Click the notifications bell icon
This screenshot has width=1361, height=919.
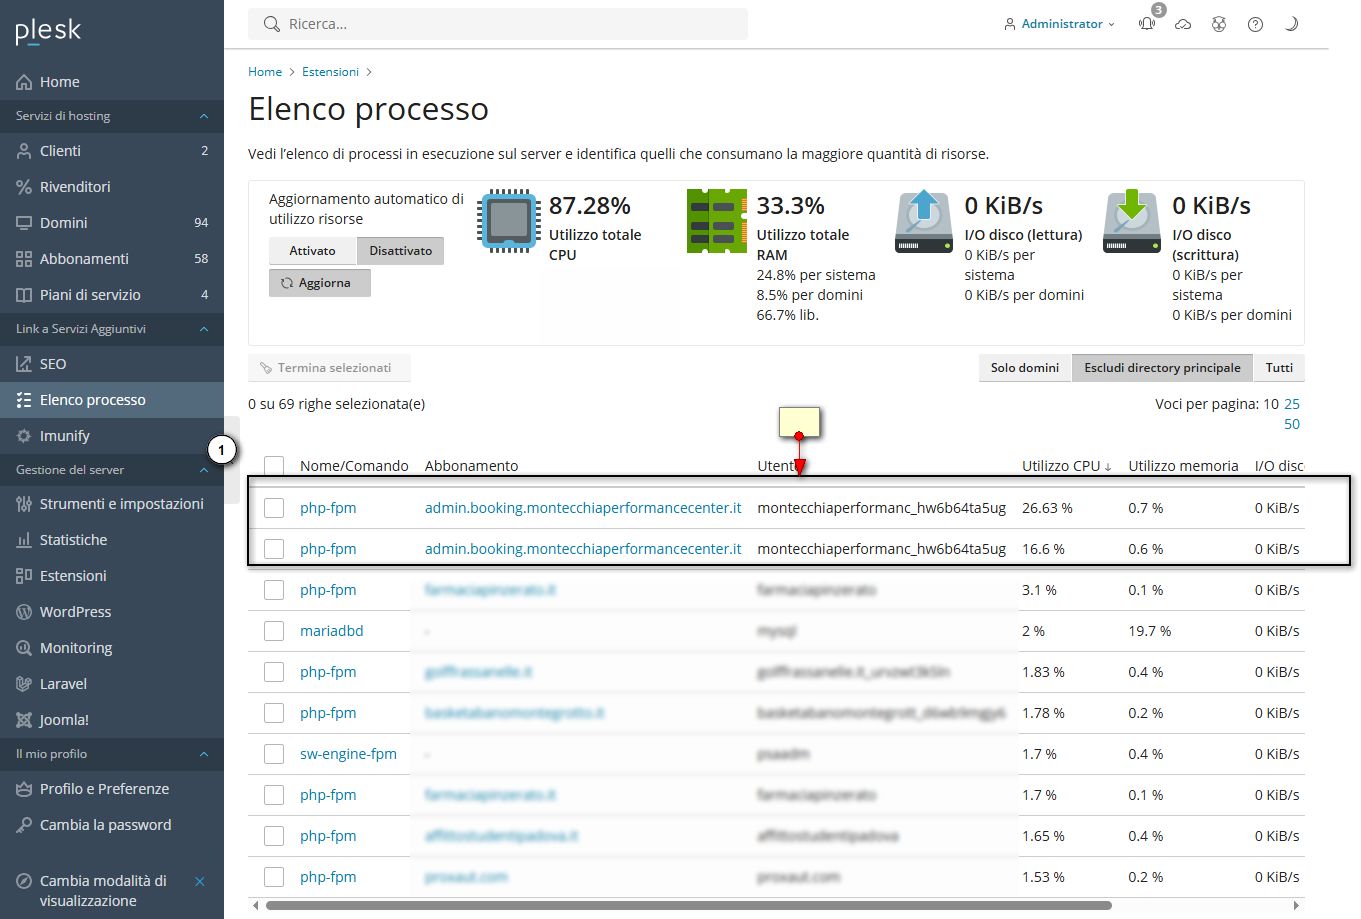point(1147,24)
